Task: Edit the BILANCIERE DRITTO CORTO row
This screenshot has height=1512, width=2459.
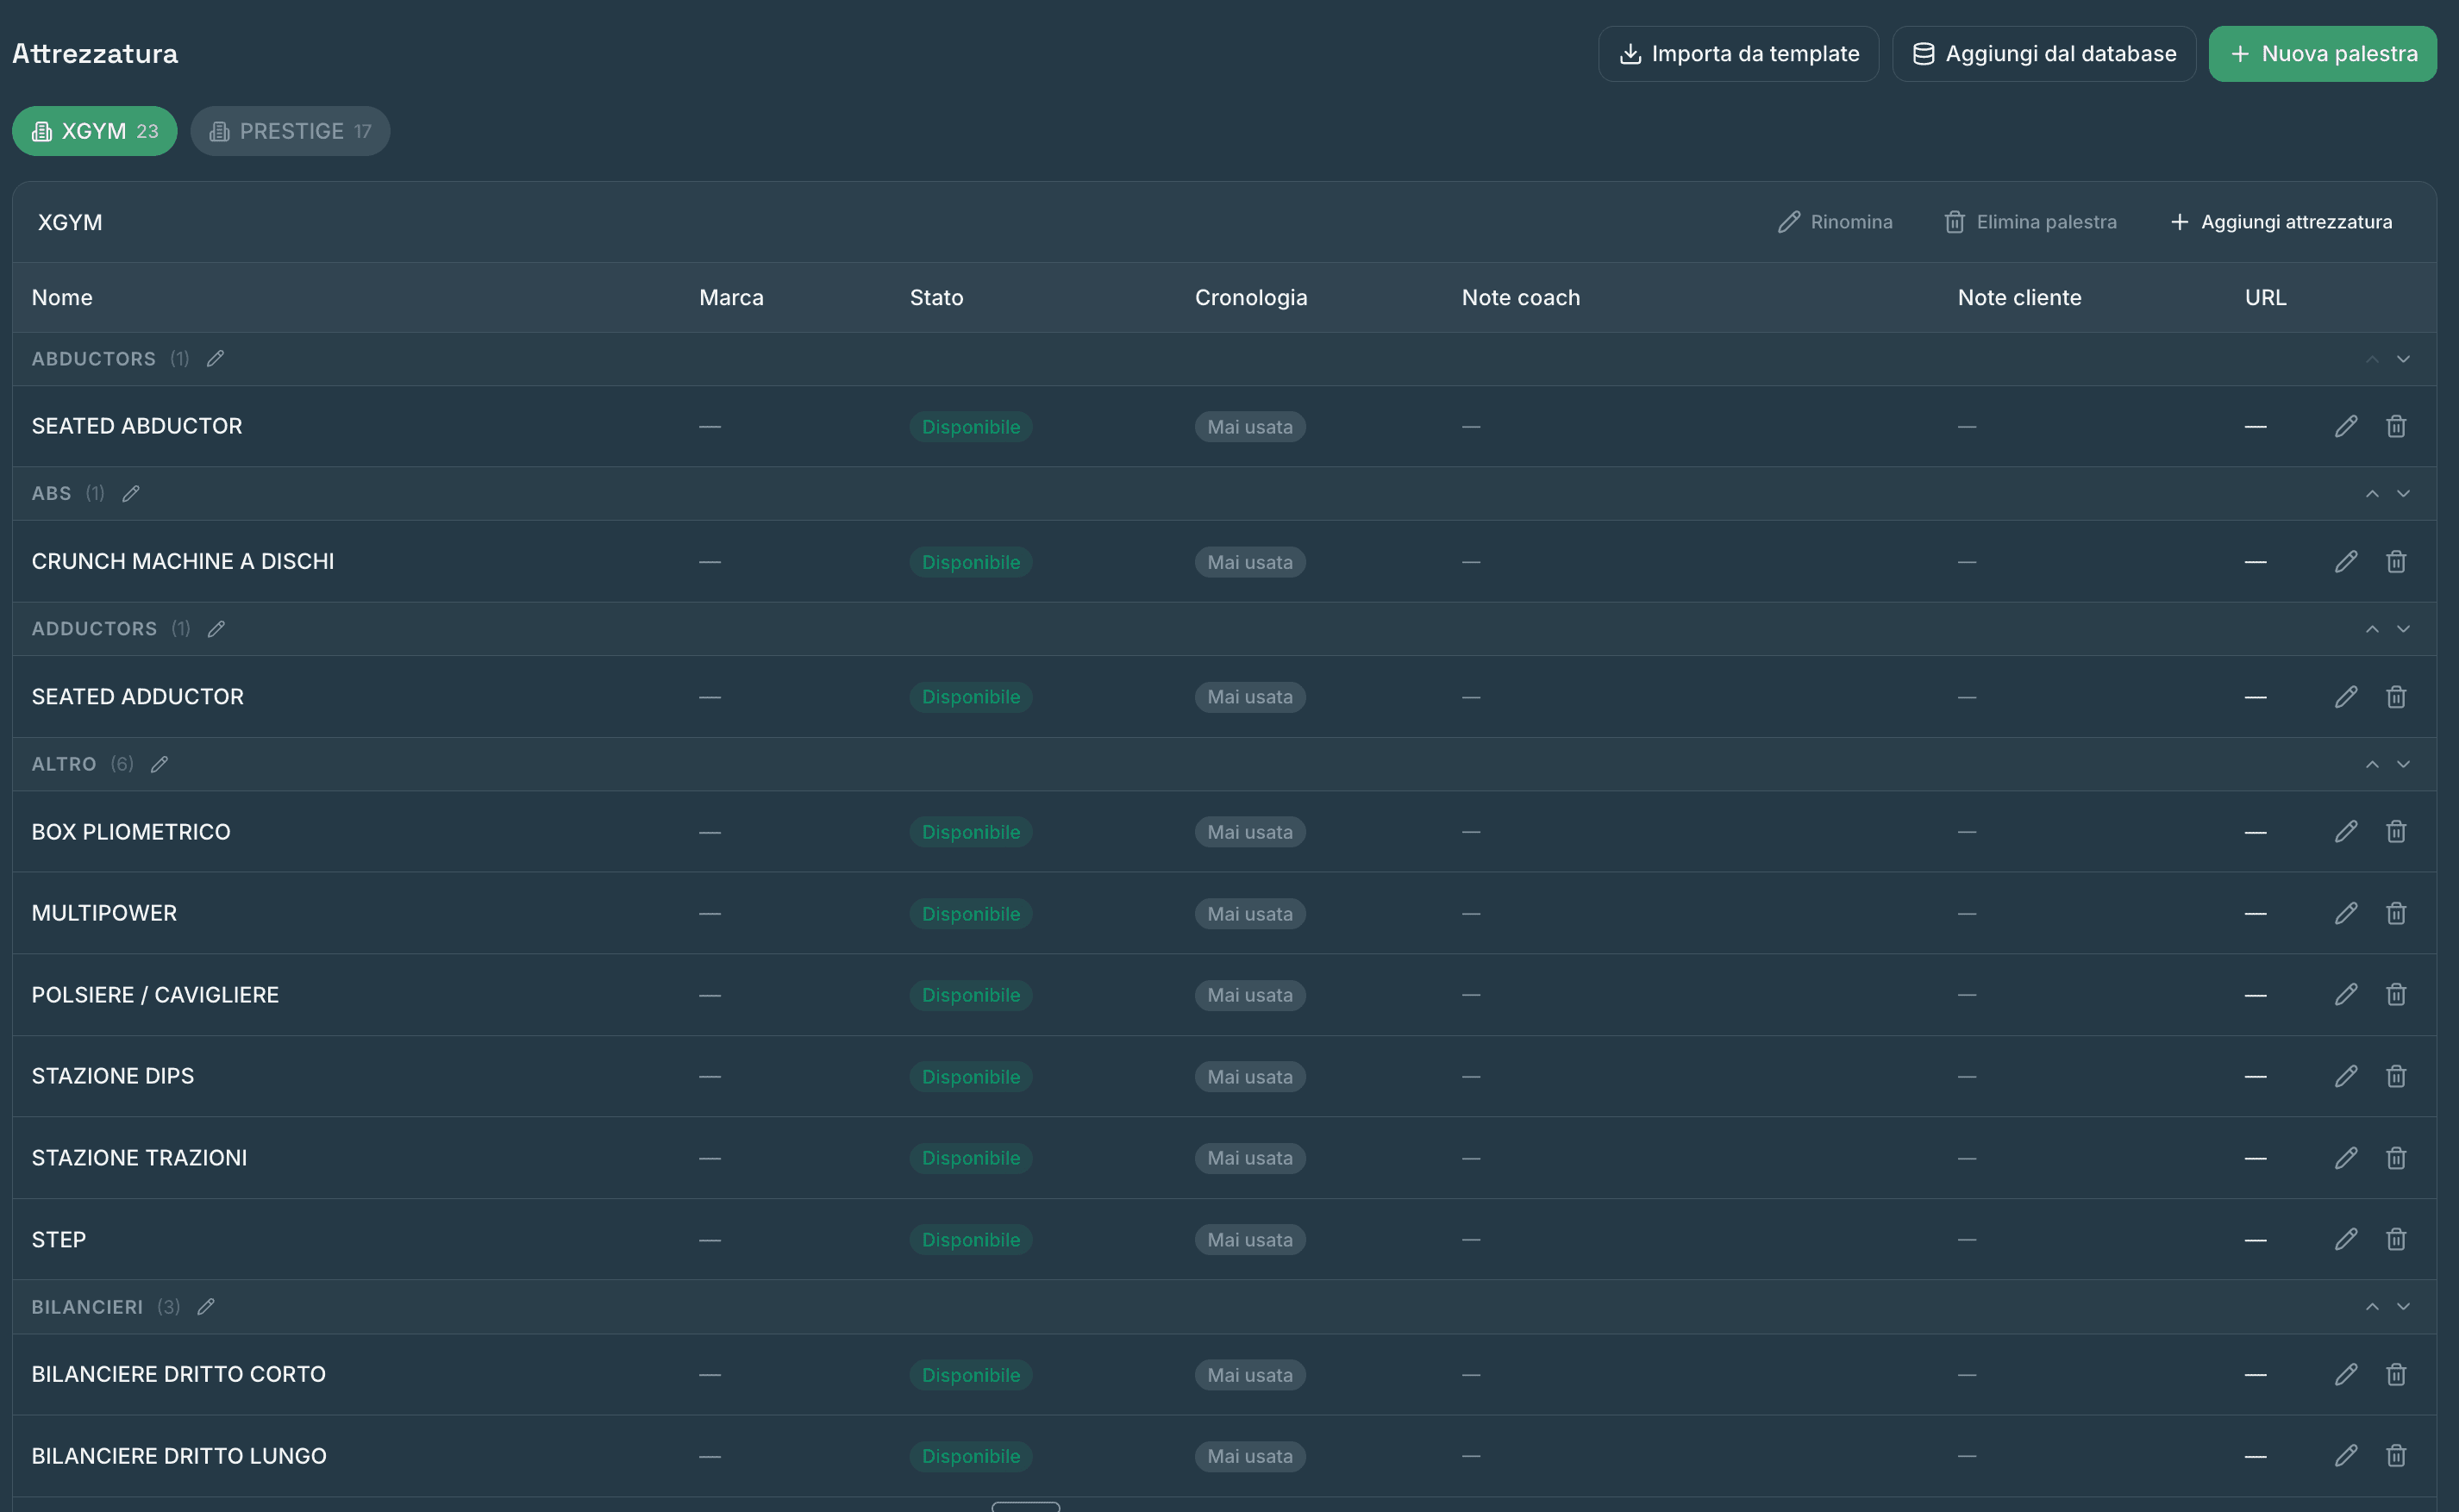Action: (2346, 1374)
